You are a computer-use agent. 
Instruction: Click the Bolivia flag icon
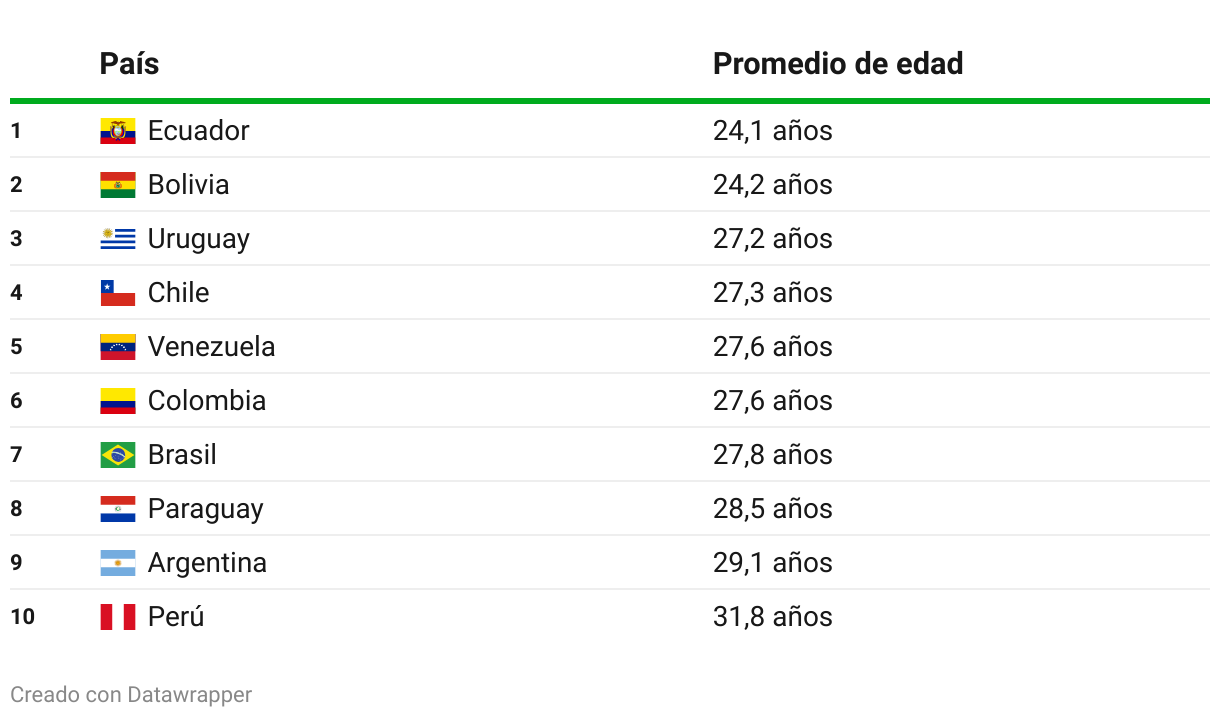[118, 185]
